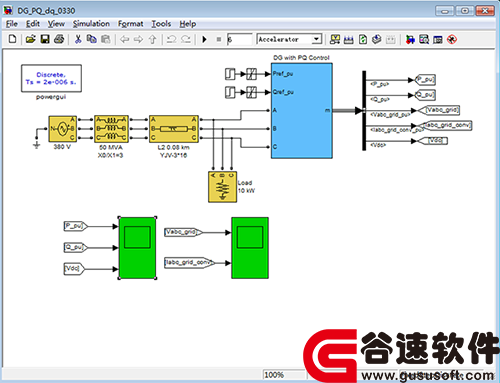Screen dimensions: 500x383
Task: Save the model with floppy disk icon
Action: coord(45,39)
